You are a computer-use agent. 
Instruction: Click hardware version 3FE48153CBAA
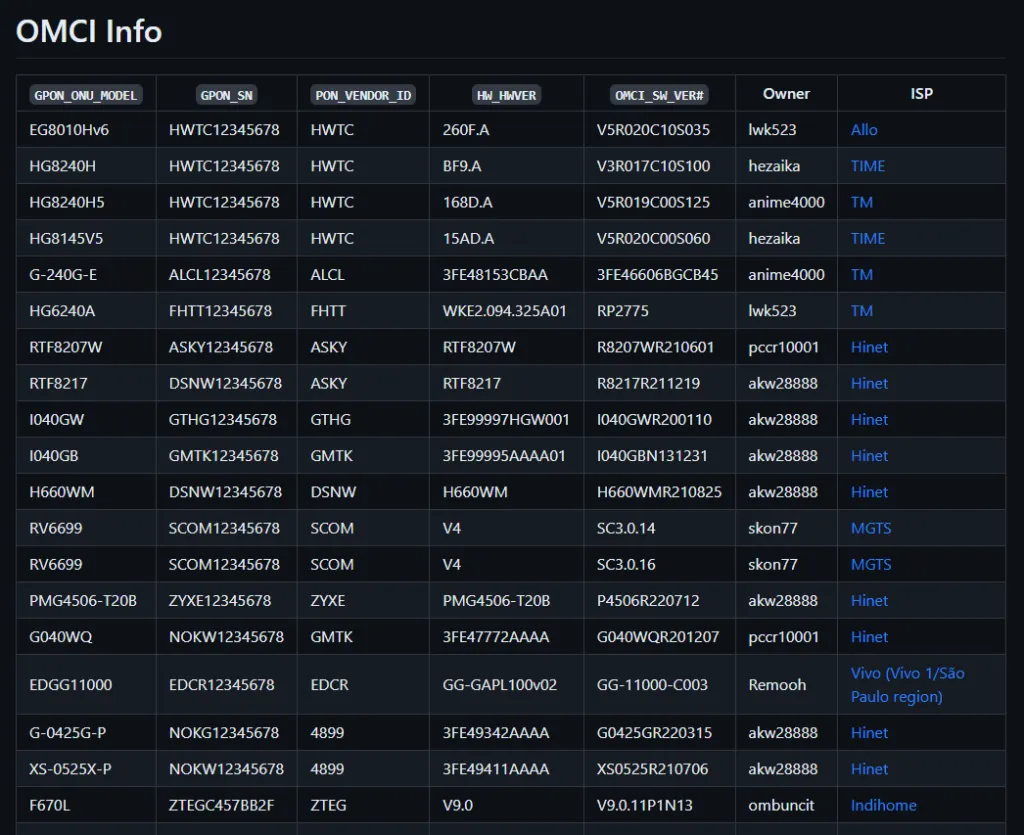(495, 275)
